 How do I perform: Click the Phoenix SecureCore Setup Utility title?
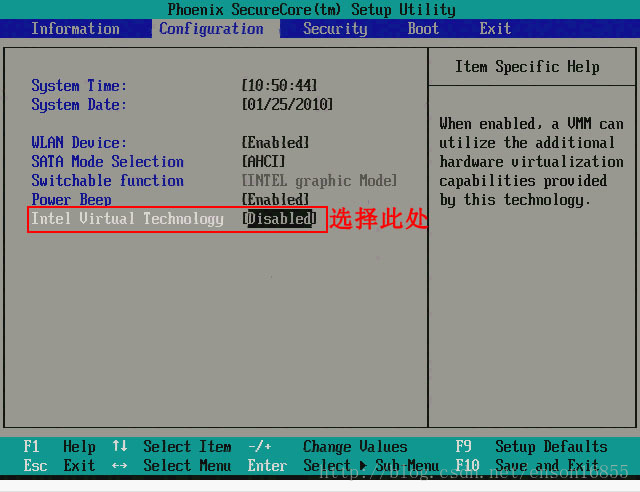[x=311, y=9]
